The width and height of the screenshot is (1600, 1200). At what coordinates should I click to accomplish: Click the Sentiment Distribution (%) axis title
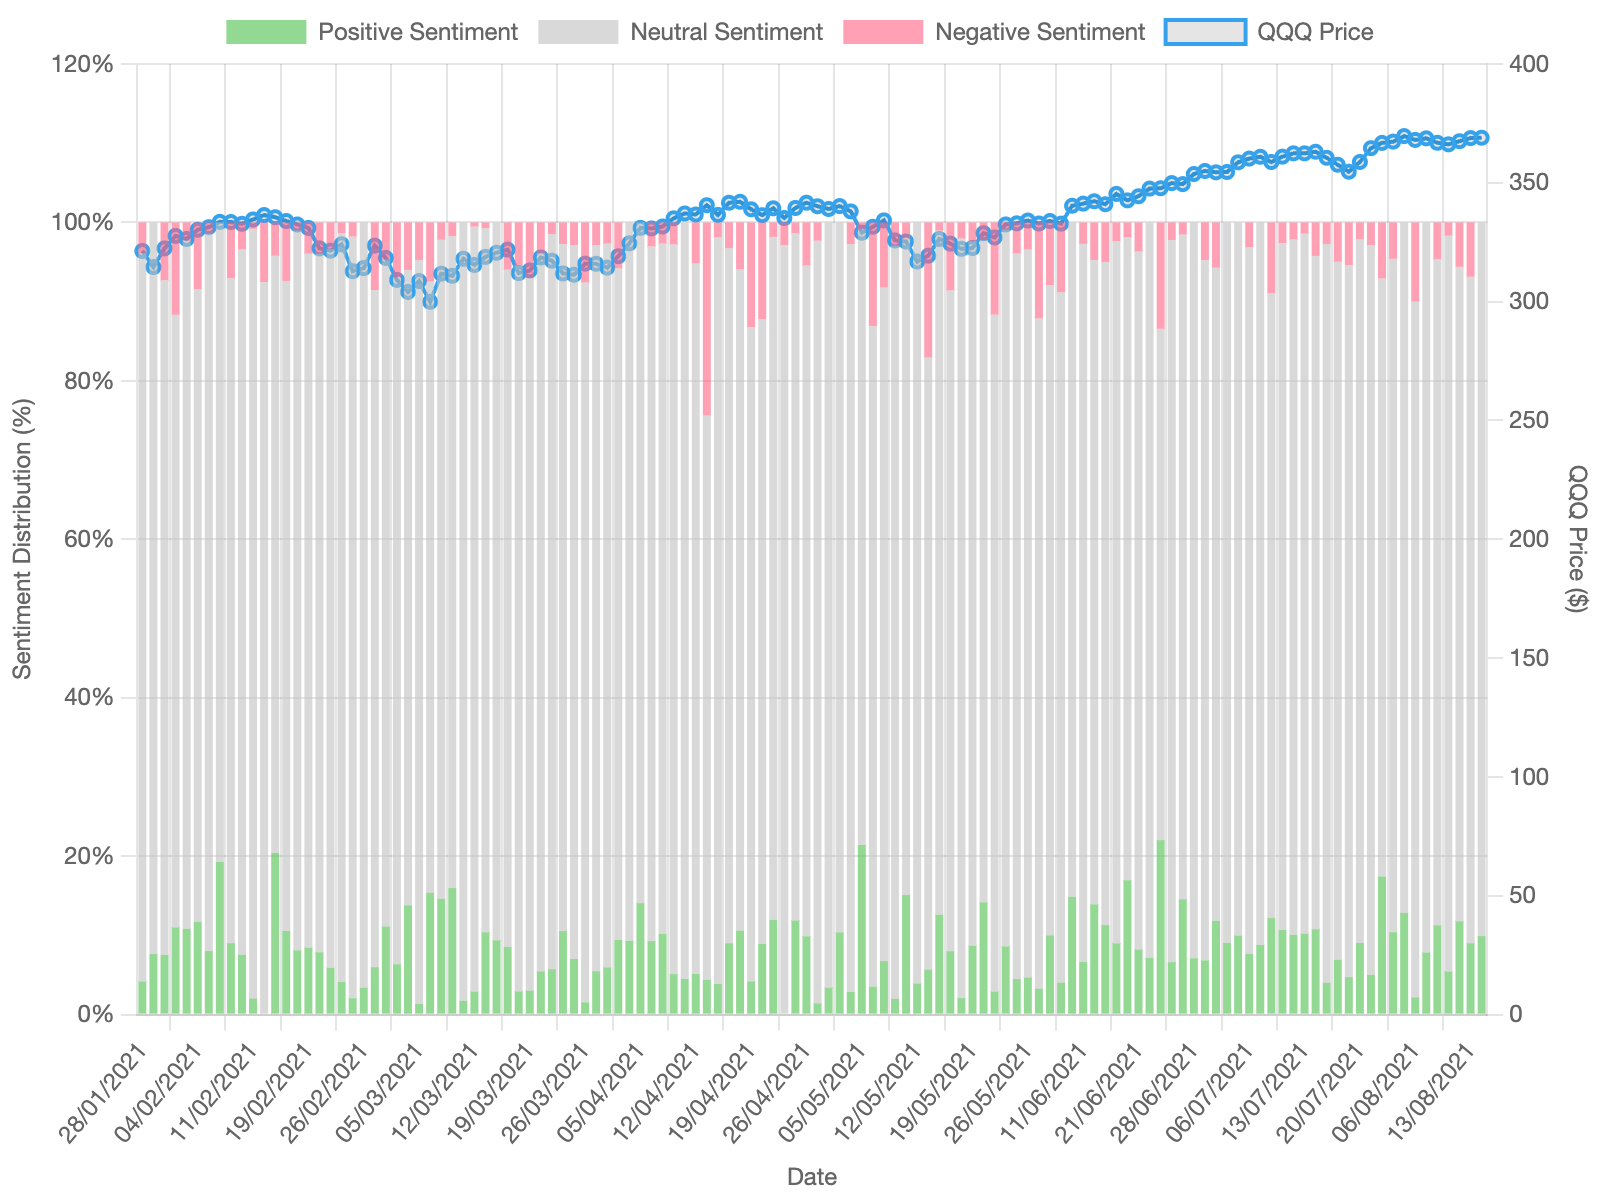click(22, 538)
